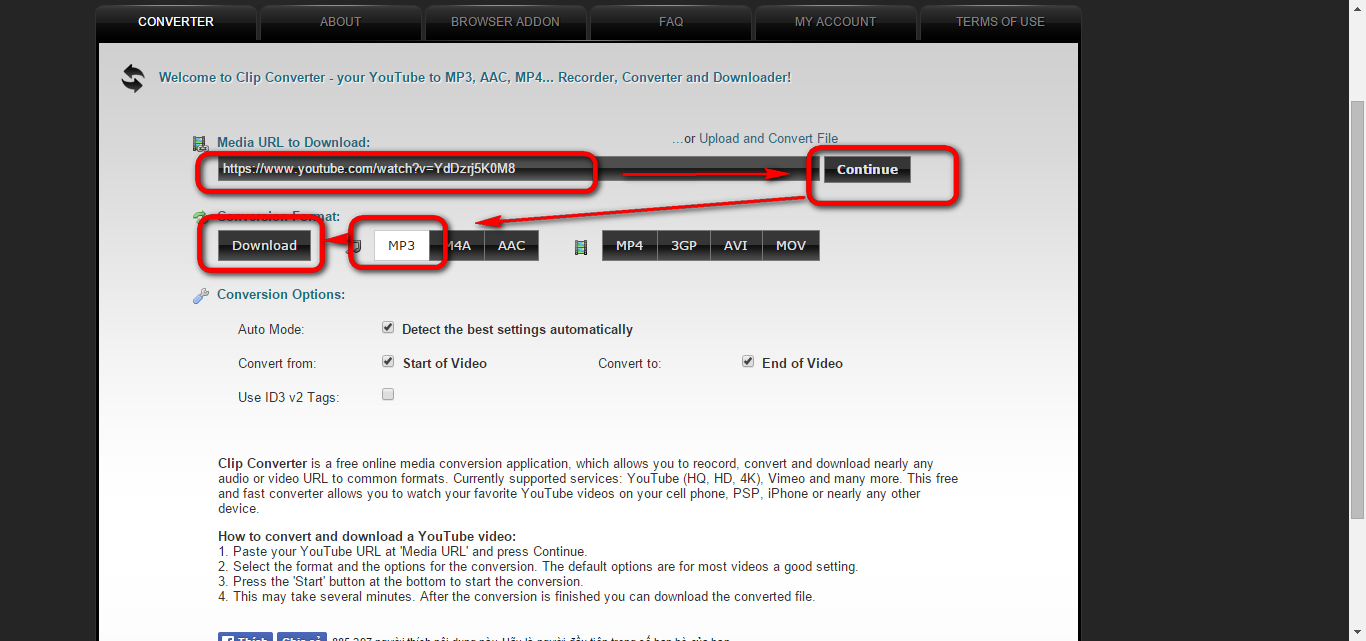Uncheck the End of Video checkbox

748,362
